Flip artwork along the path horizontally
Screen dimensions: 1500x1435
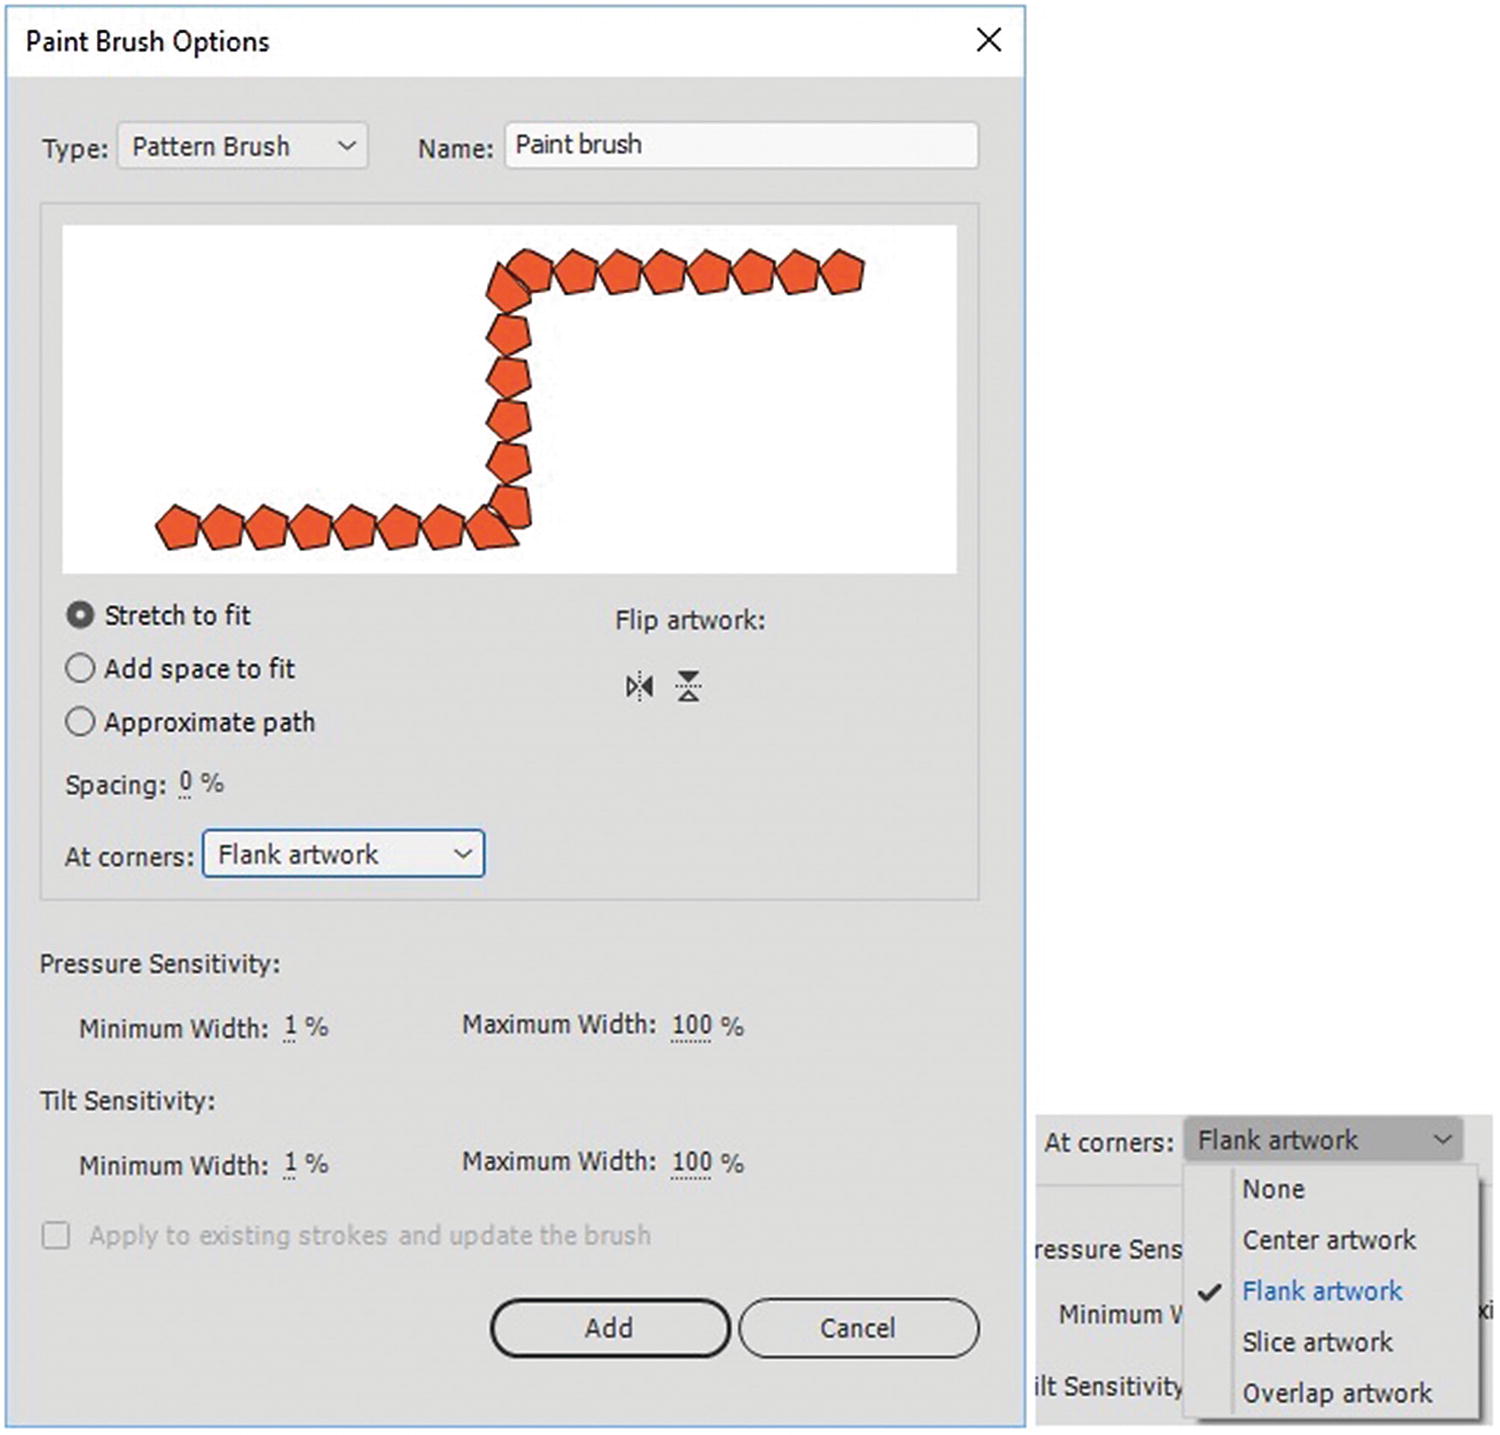(x=639, y=687)
